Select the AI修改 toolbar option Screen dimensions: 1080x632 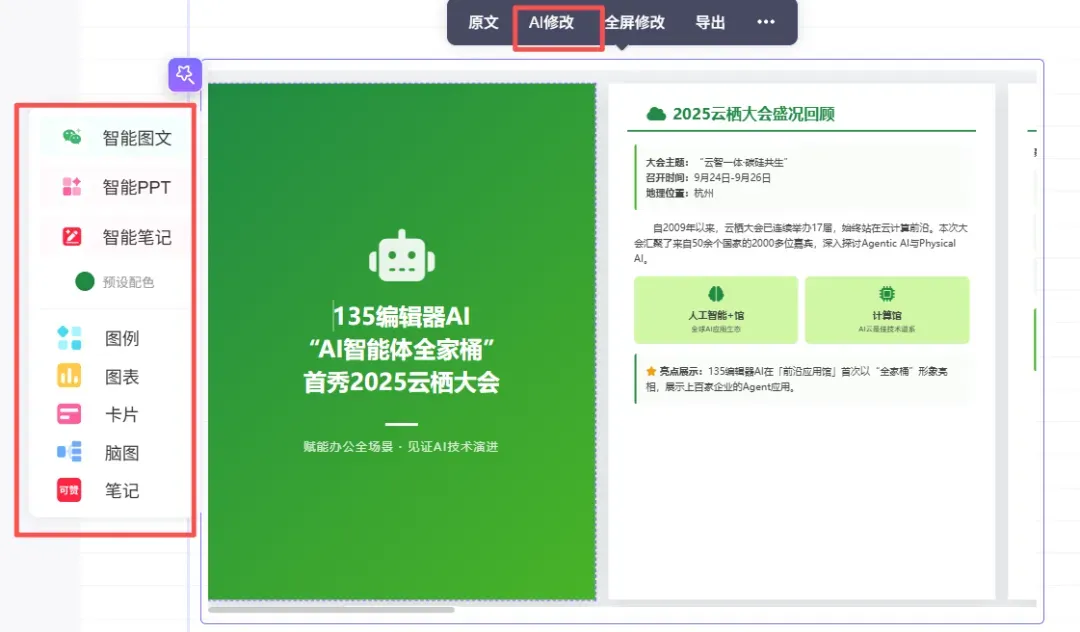551,23
